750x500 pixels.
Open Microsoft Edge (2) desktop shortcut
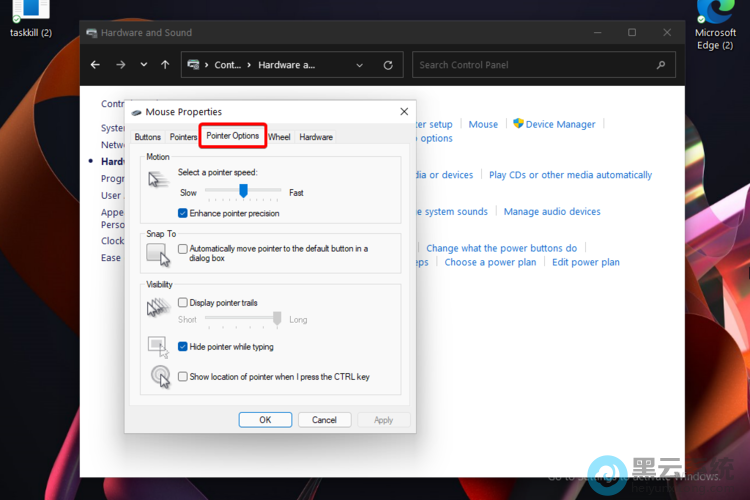(715, 18)
